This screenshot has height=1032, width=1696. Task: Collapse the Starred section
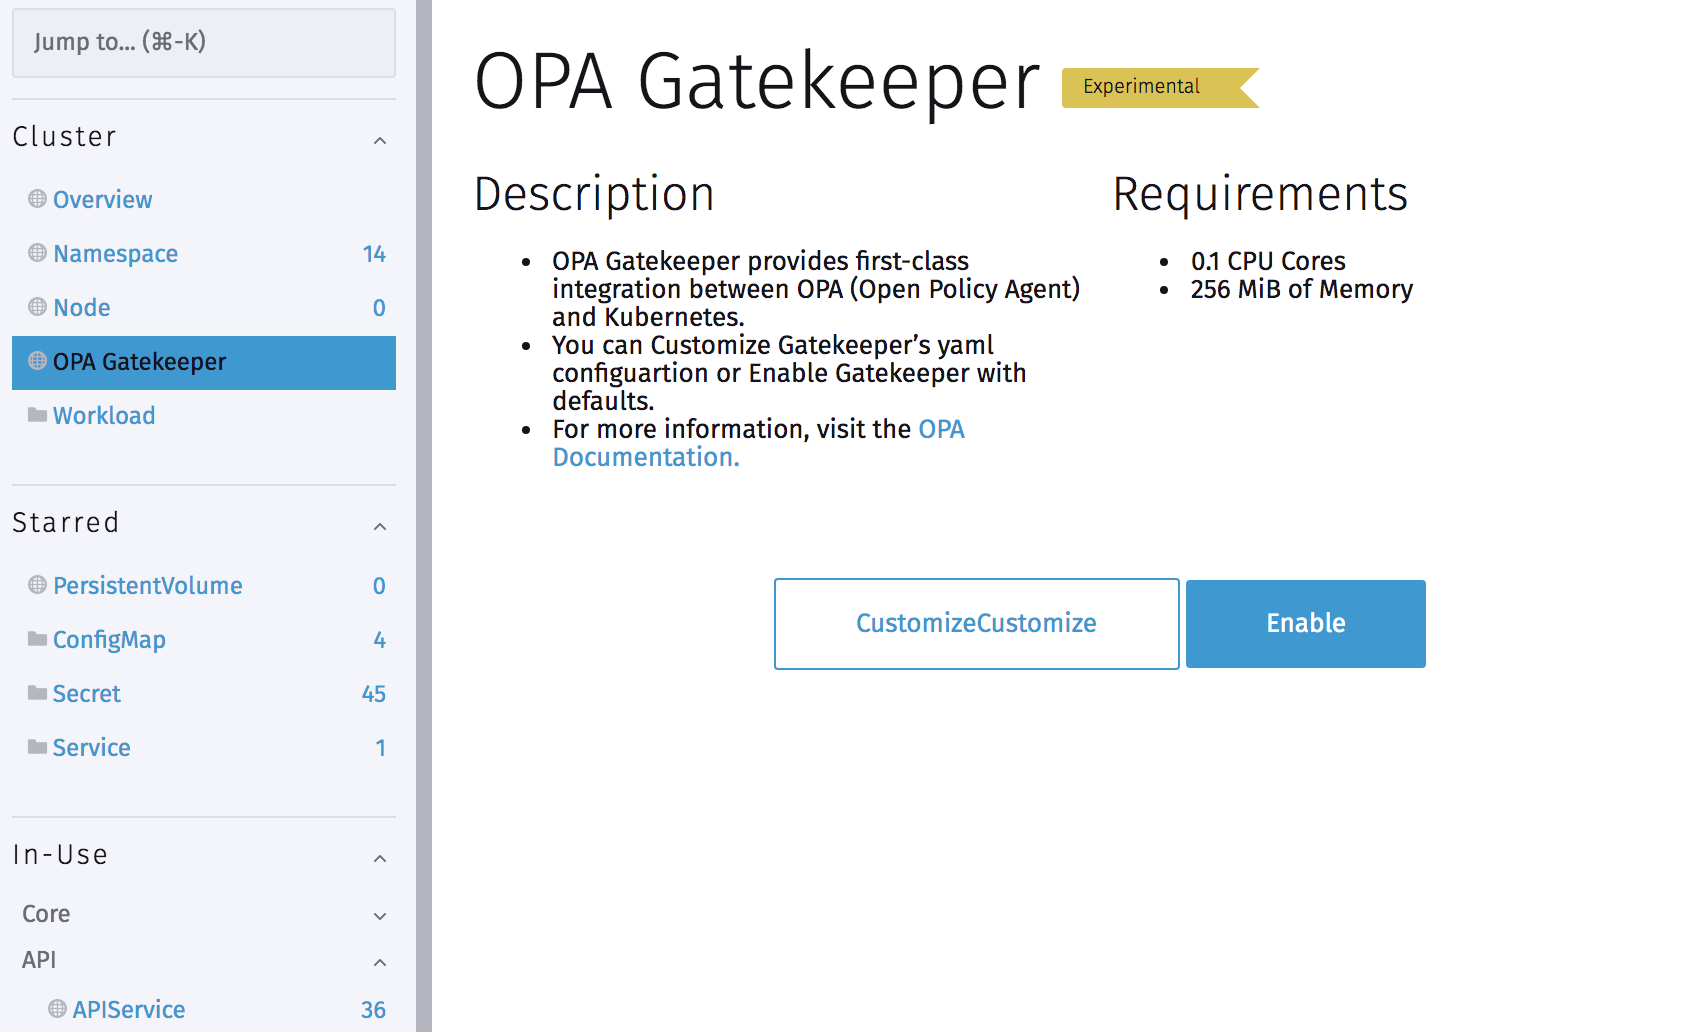(379, 526)
